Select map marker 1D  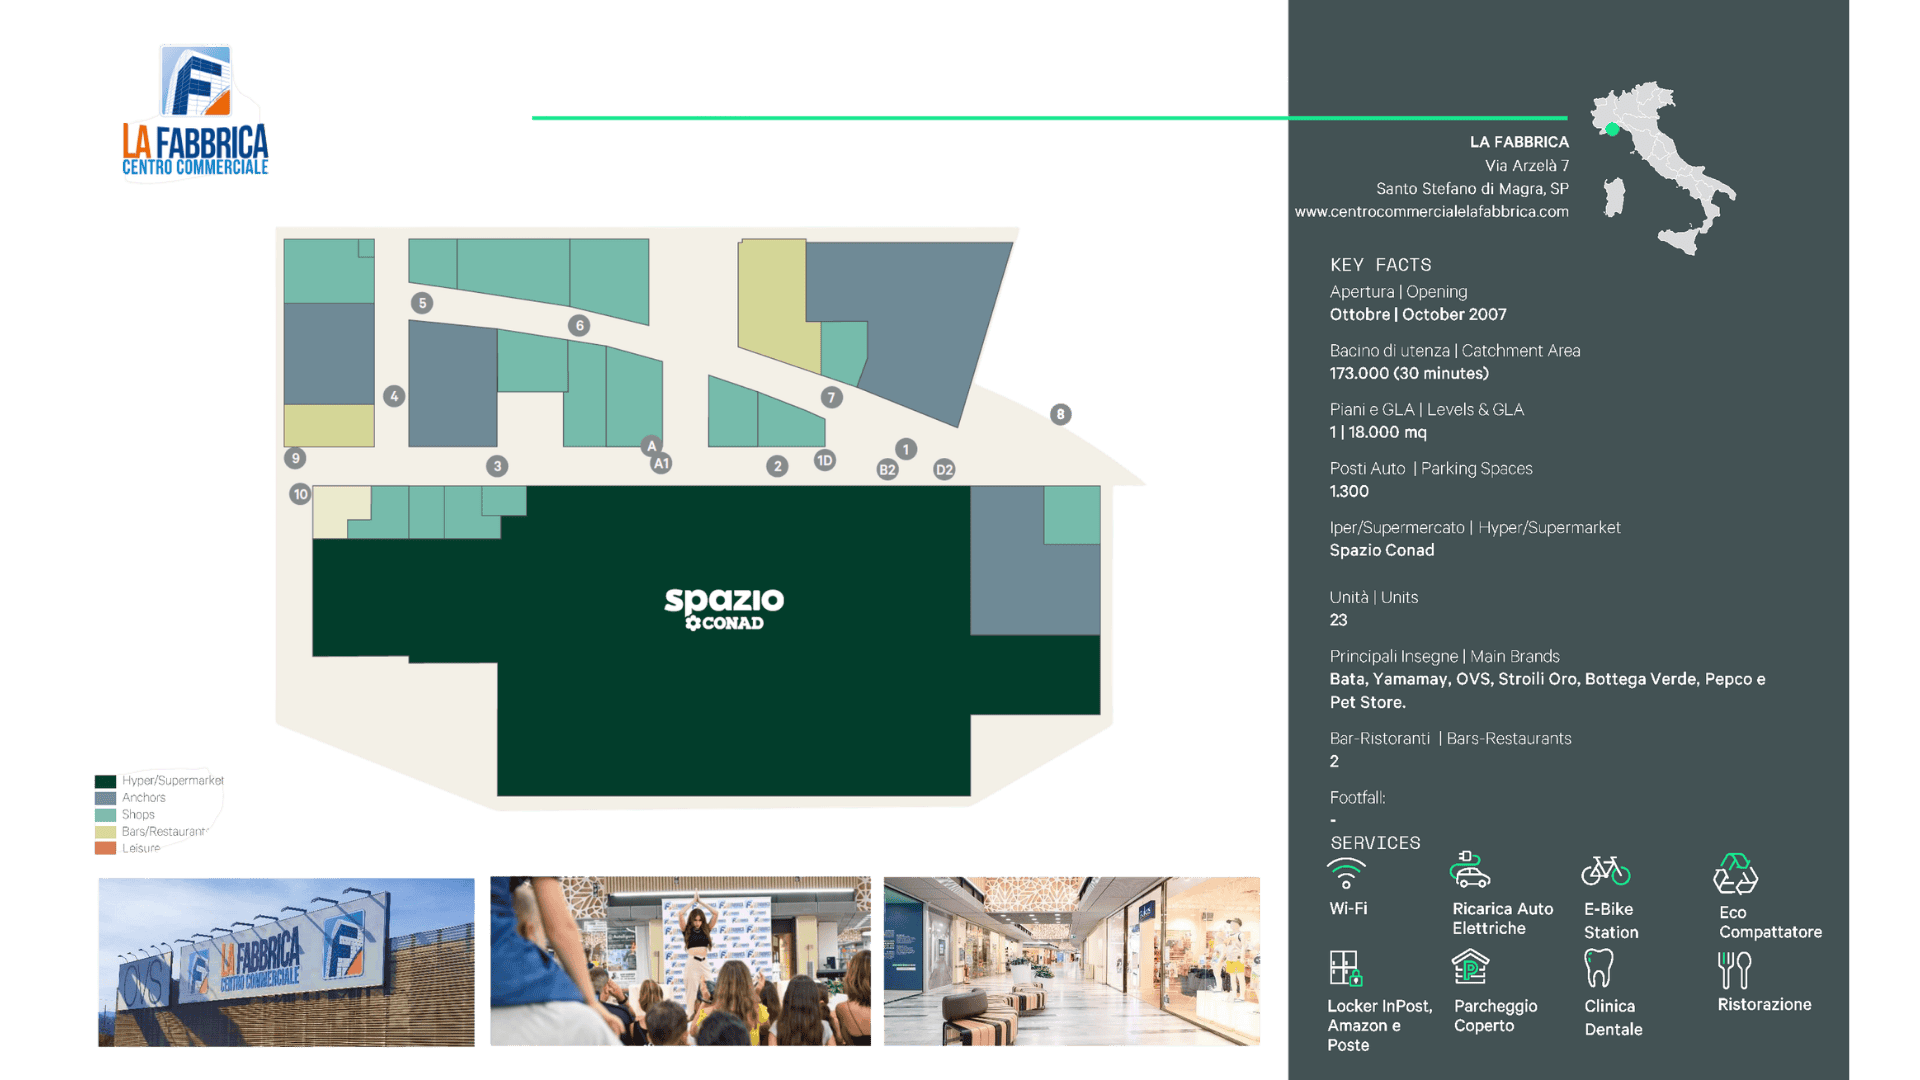(x=824, y=460)
